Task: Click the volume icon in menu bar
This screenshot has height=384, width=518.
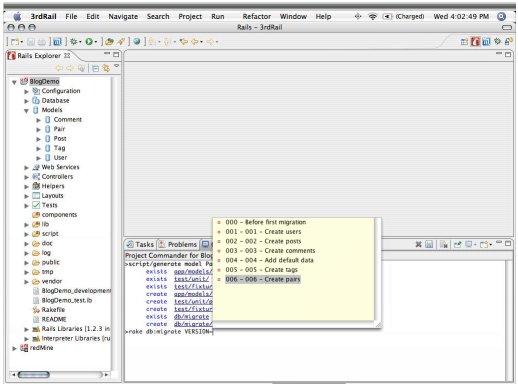Action: 387,16
